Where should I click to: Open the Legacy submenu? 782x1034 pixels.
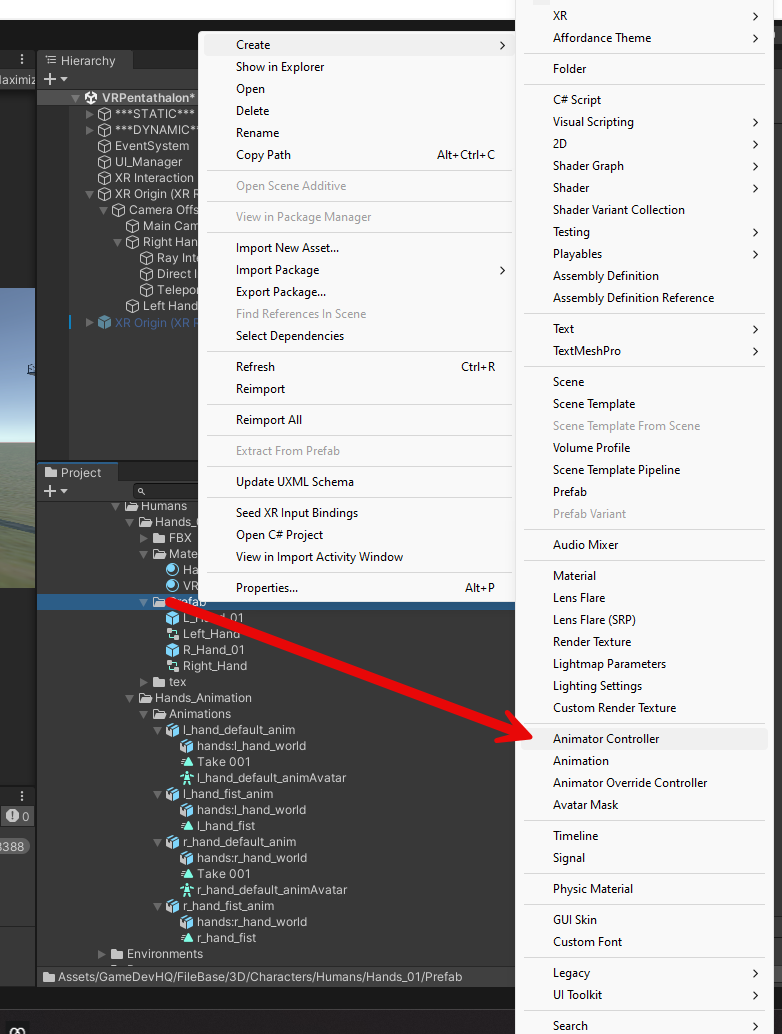645,973
